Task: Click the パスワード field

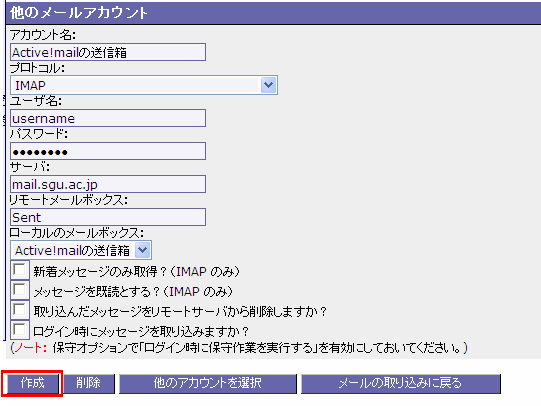Action: [108, 151]
